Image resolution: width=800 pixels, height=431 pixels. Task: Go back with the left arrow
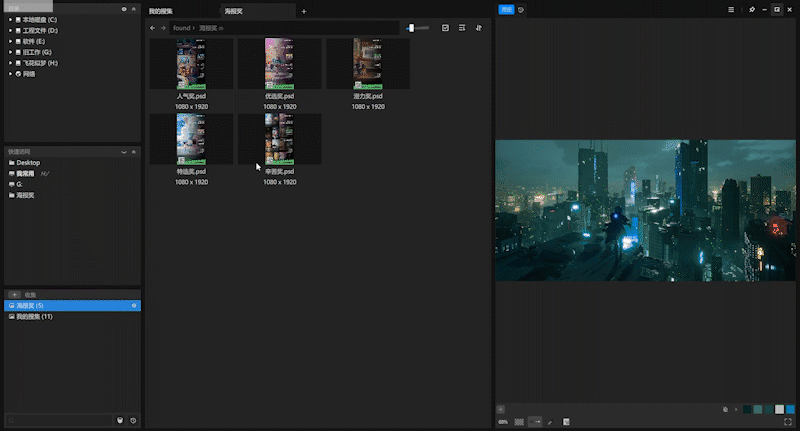pyautogui.click(x=152, y=28)
